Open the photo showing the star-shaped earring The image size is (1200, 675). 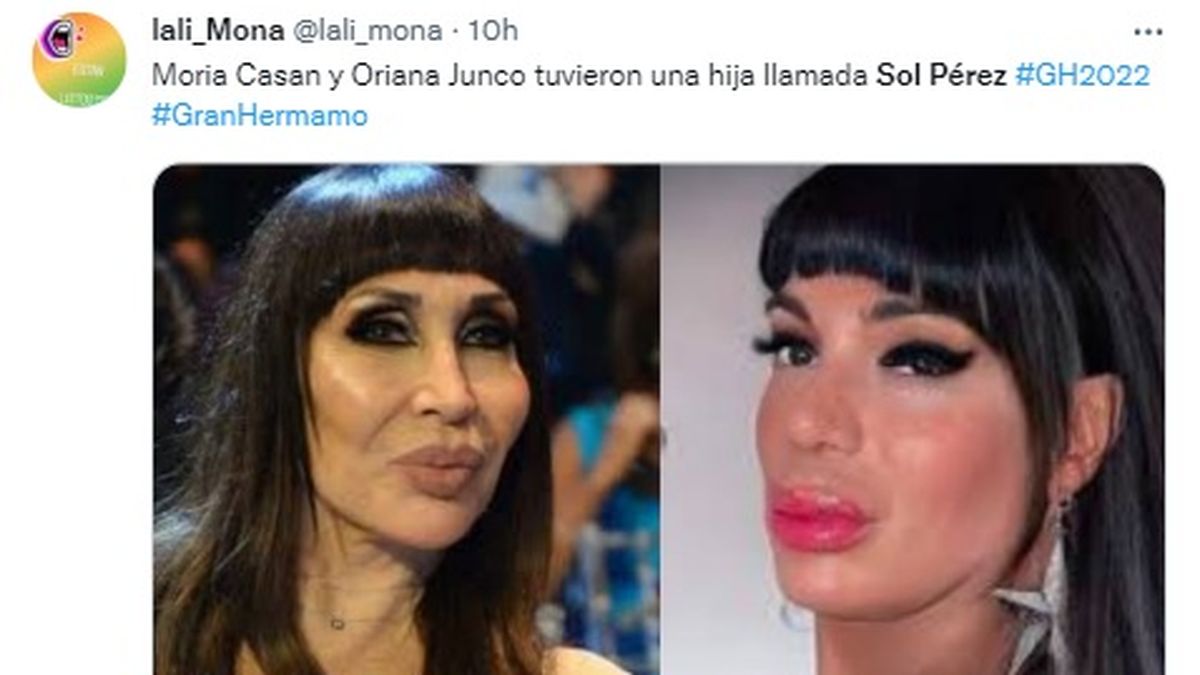pos(912,419)
